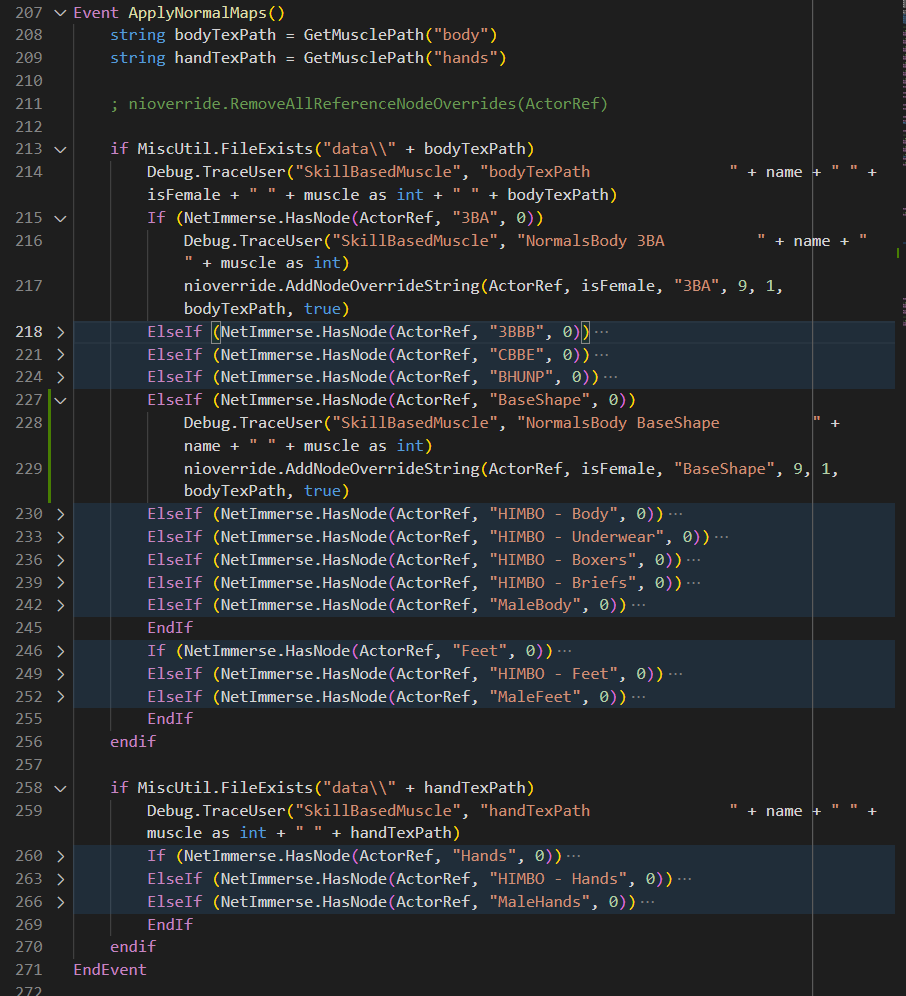This screenshot has width=906, height=996.
Task: Click "handTexPath" string in line 259 trace
Action: (x=608, y=811)
